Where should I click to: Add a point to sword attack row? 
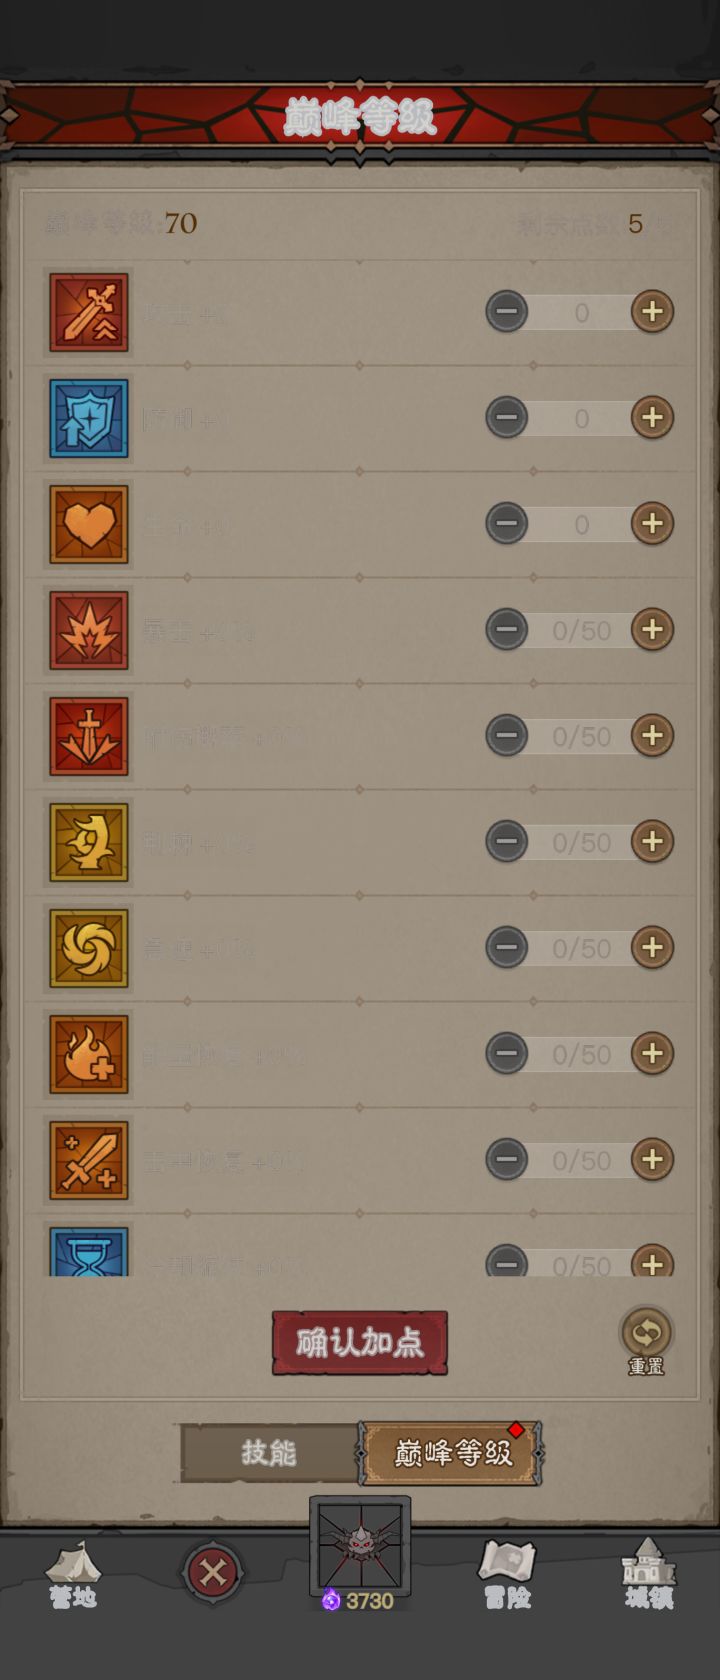coord(652,312)
